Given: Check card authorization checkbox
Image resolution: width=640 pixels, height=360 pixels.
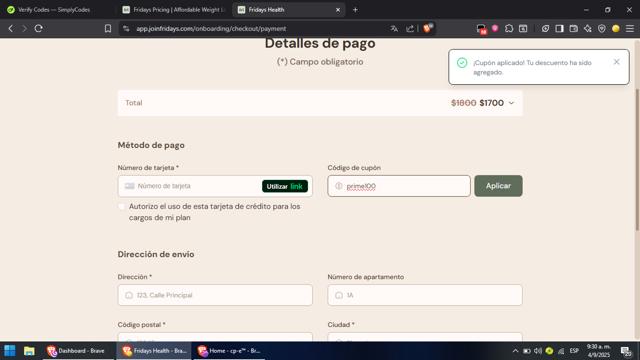Looking at the screenshot, I should 122,207.
